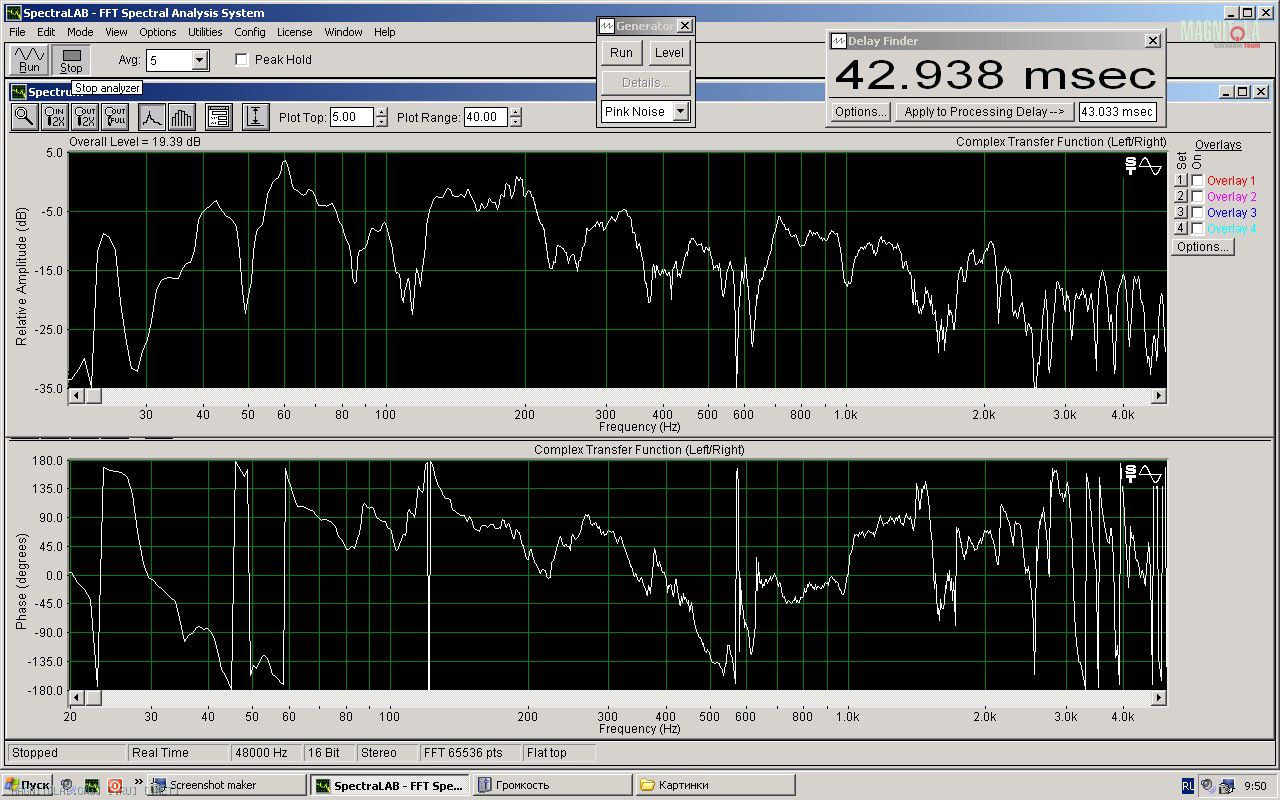
Task: Decrease Plot Range with down arrow
Action: 515,122
